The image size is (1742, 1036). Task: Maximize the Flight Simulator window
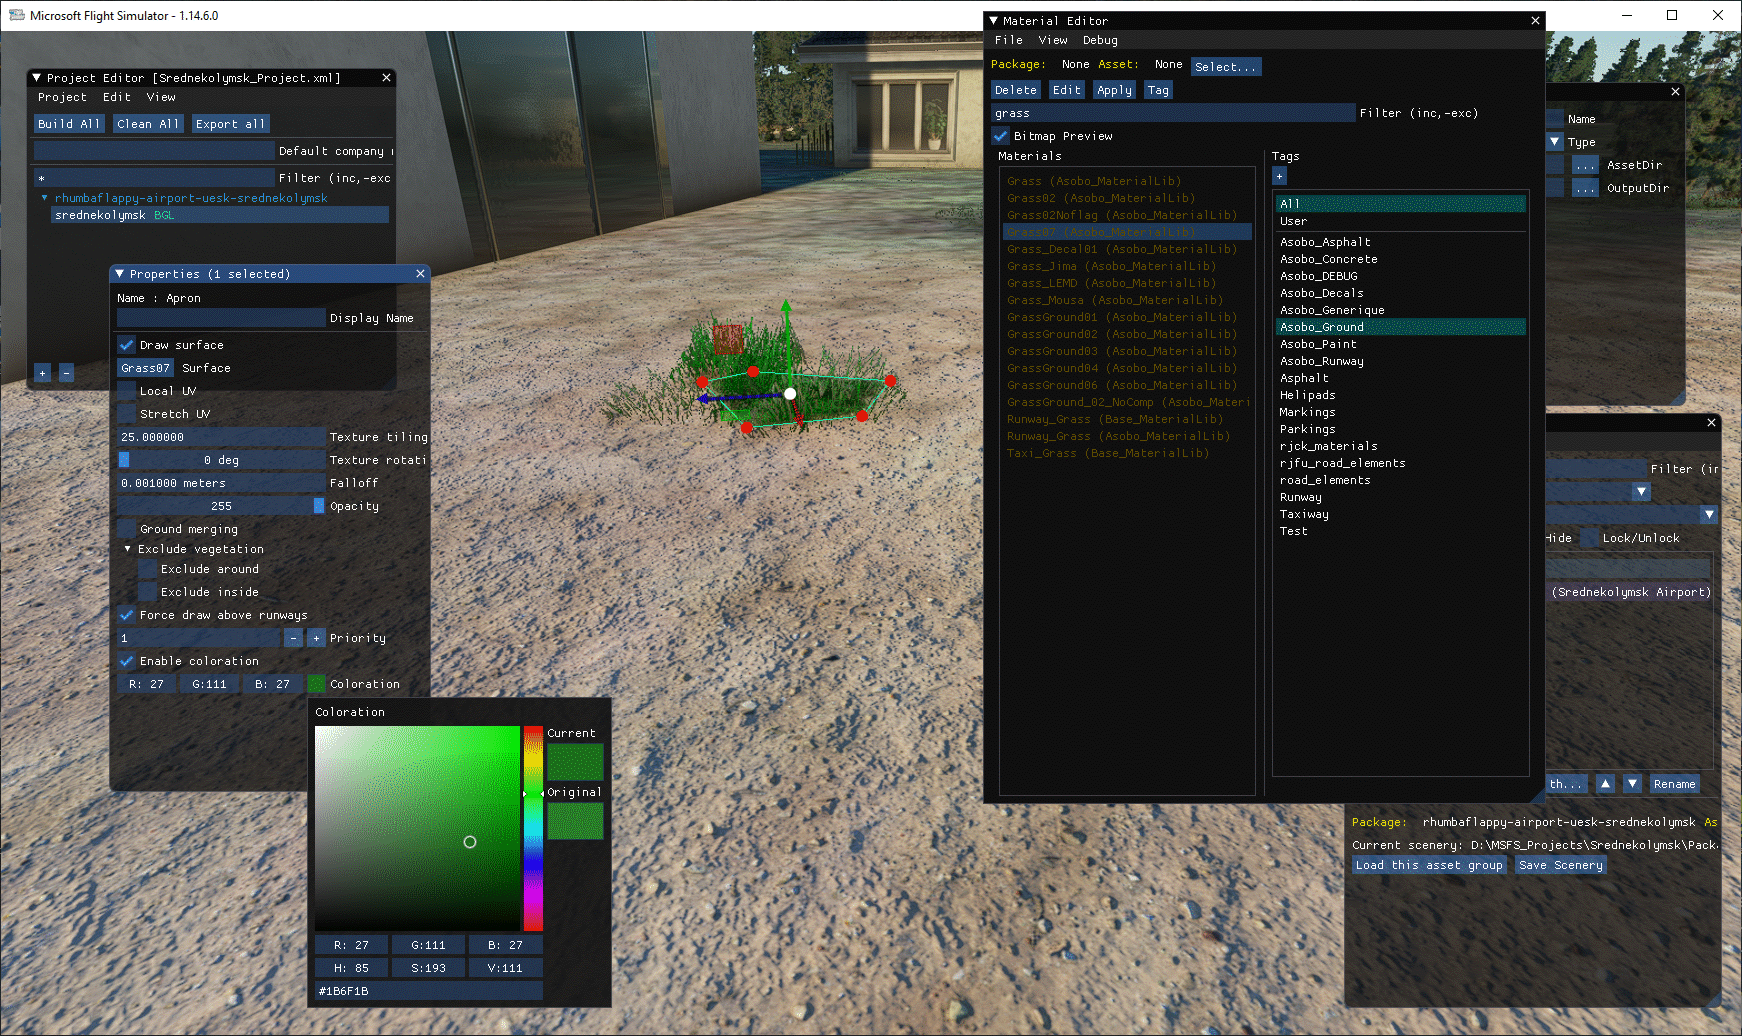click(1672, 15)
